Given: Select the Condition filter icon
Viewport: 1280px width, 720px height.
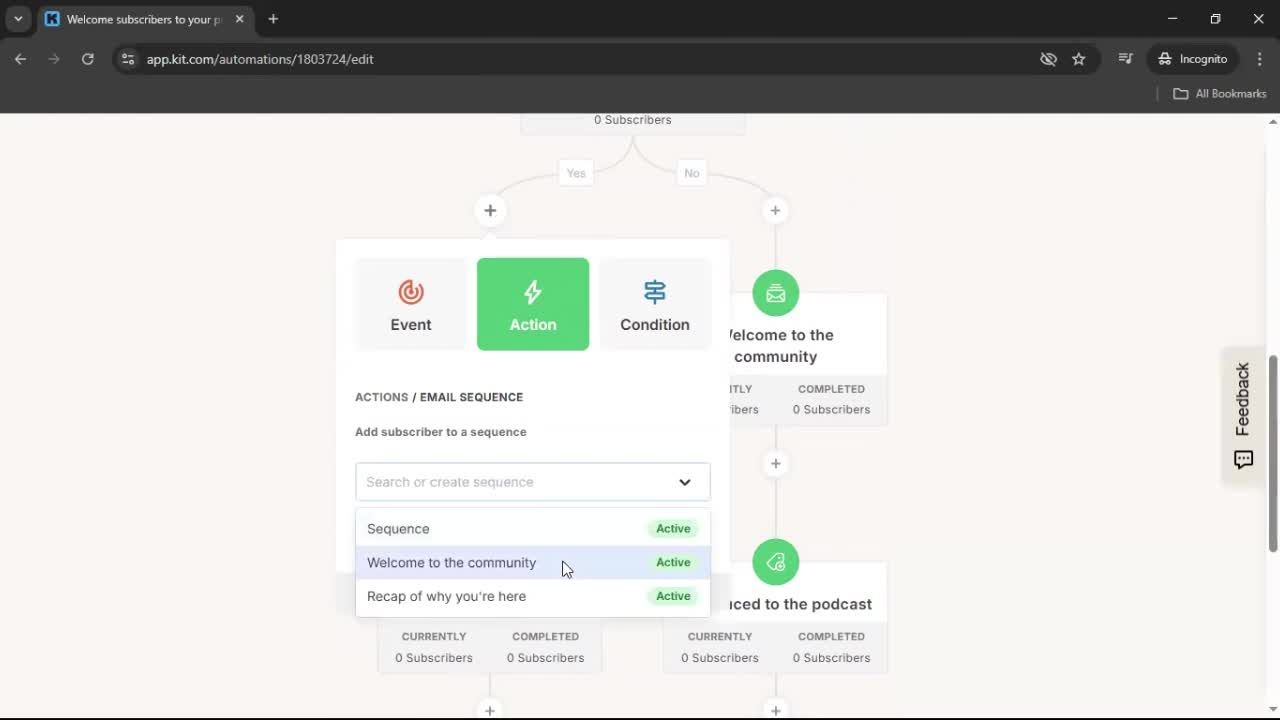Looking at the screenshot, I should (654, 292).
